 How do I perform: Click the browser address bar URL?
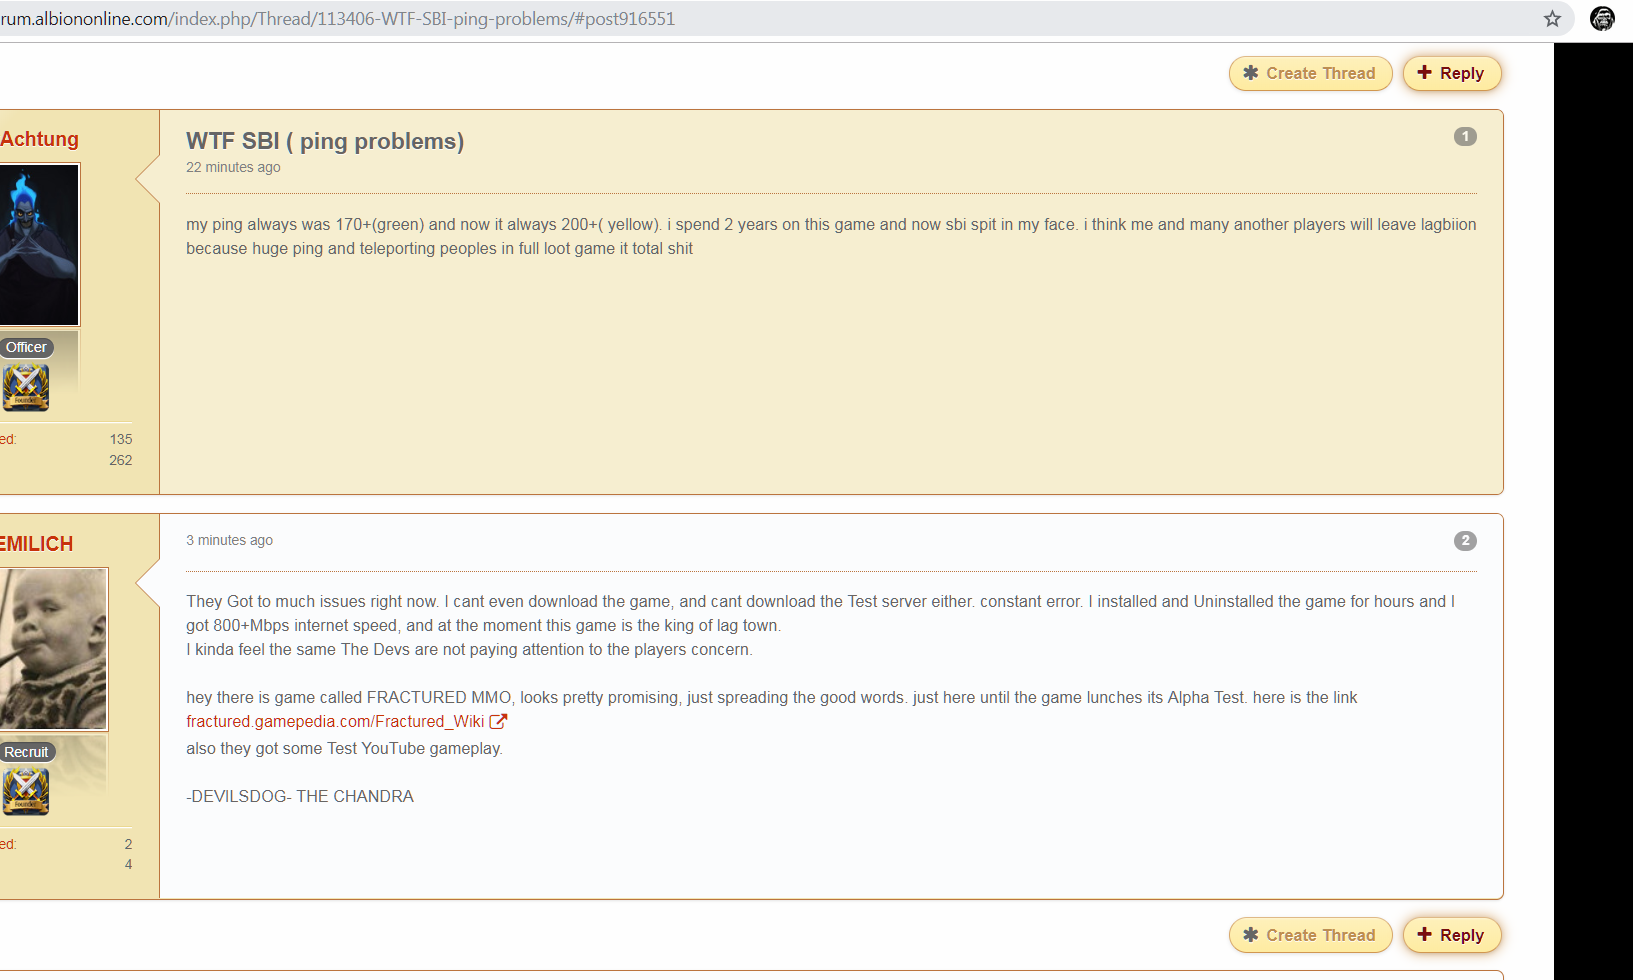tap(400, 19)
